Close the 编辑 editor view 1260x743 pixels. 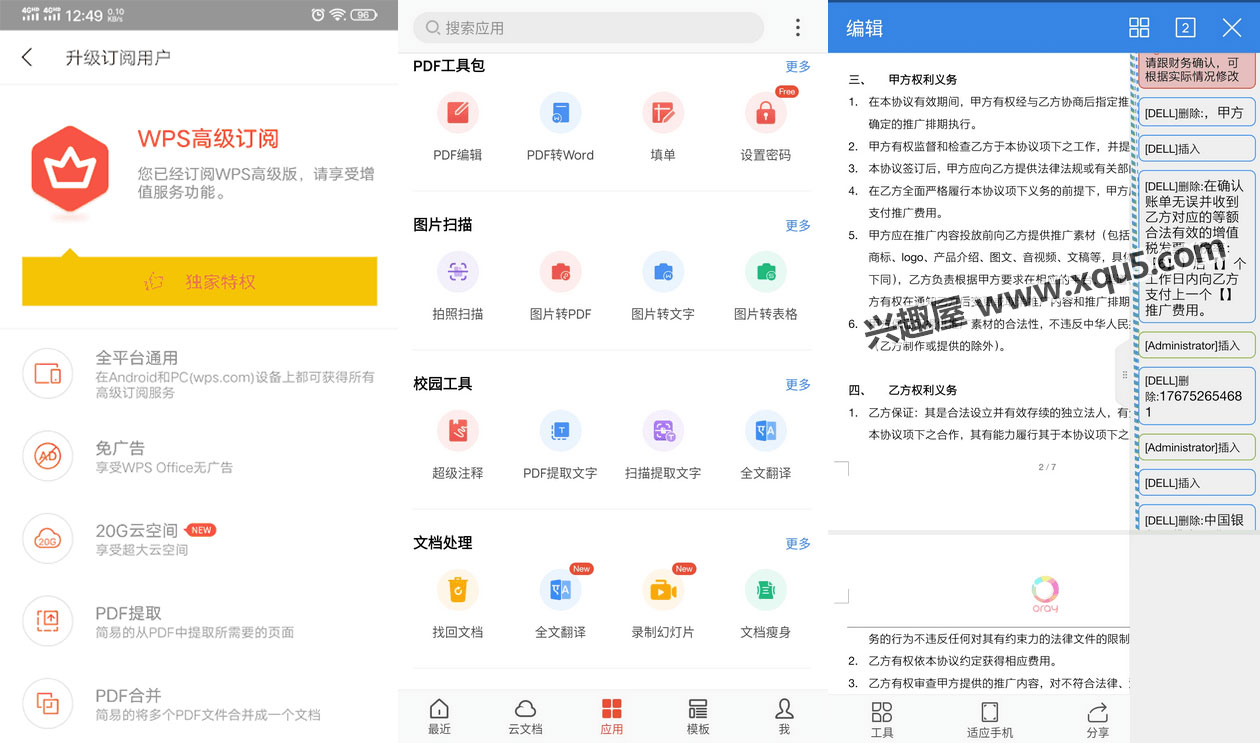point(1231,28)
